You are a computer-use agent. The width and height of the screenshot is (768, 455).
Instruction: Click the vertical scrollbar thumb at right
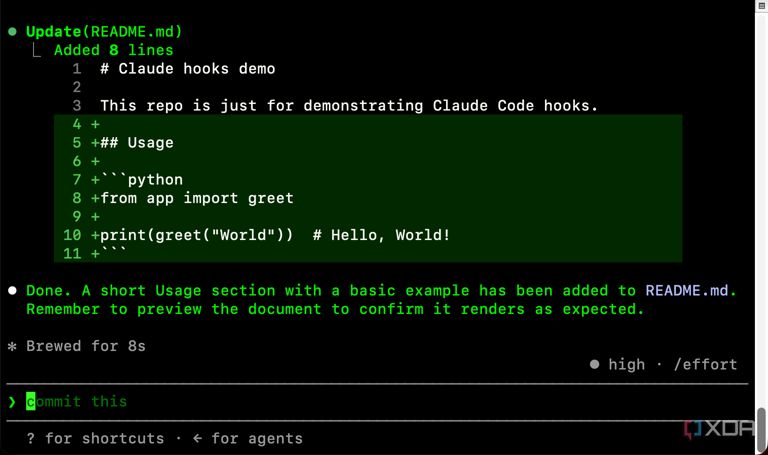[761, 429]
